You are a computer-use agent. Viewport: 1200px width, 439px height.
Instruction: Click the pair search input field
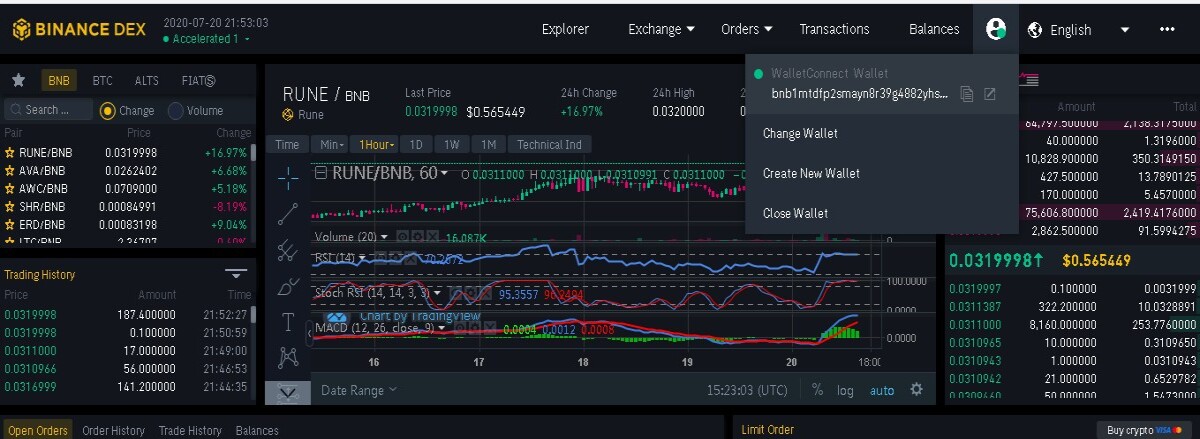coord(49,110)
